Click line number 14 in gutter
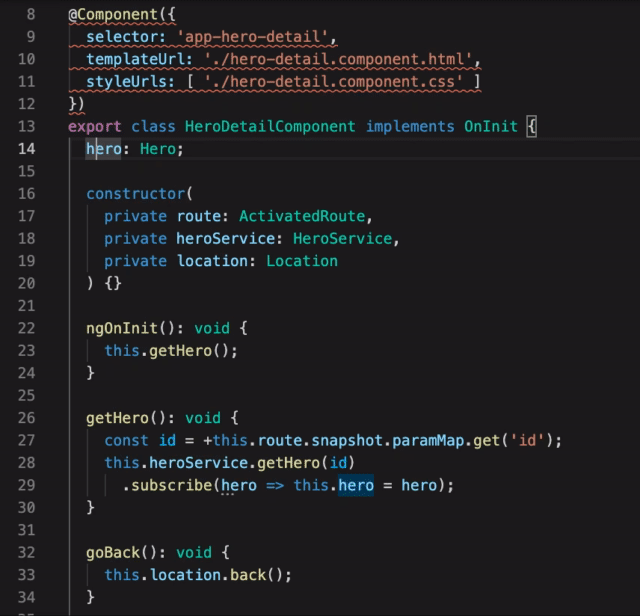Image resolution: width=640 pixels, height=616 pixels. click(x=27, y=149)
